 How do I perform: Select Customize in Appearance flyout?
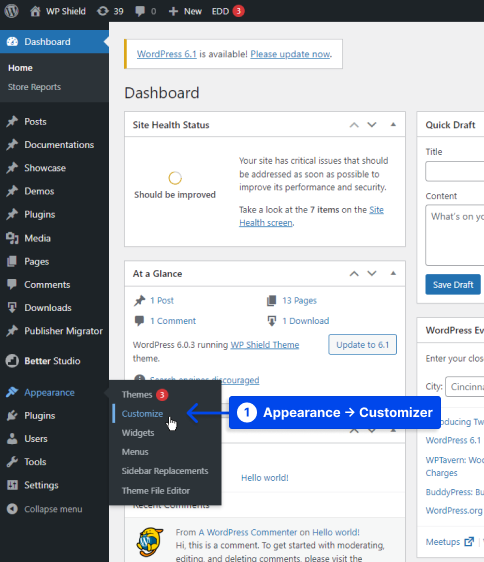click(x=142, y=414)
